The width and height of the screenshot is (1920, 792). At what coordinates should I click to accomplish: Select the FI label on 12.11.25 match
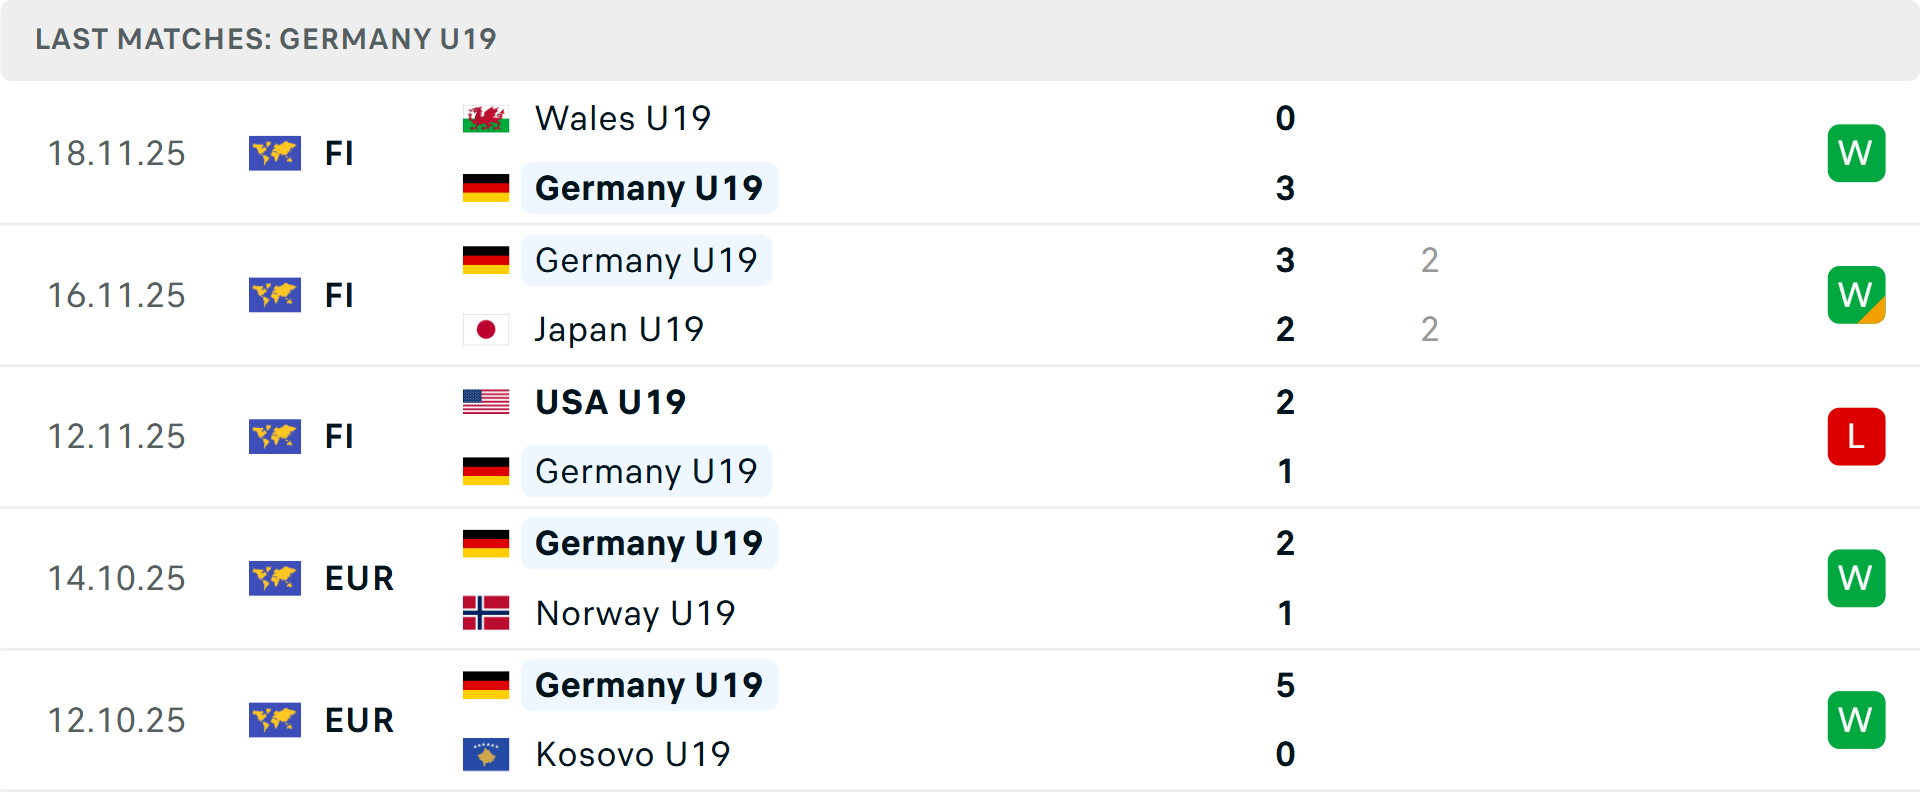339,437
